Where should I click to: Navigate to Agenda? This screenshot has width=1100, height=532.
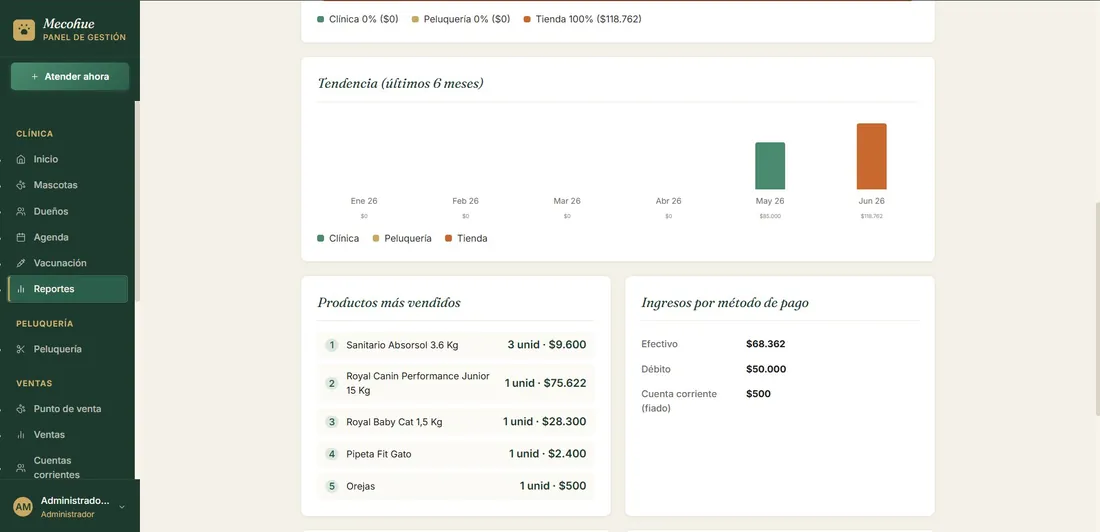tap(68, 237)
